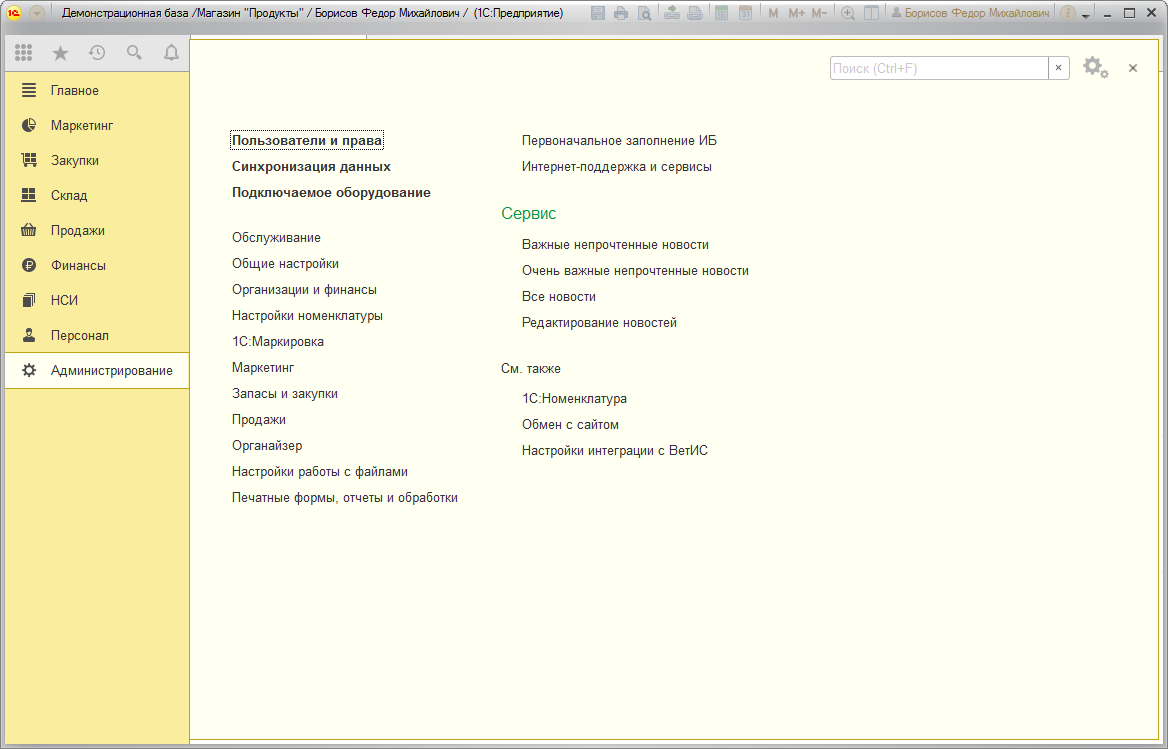Open Интернет-поддержка и сервисы link

point(617,166)
